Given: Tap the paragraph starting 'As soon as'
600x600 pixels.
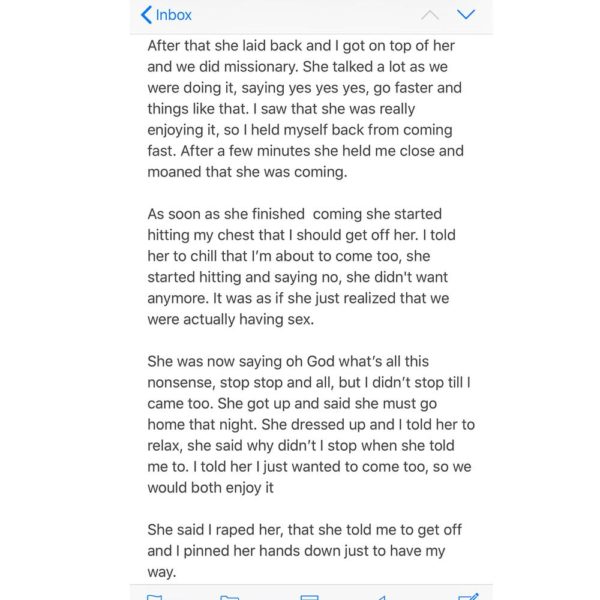Looking at the screenshot, I should pos(302,266).
